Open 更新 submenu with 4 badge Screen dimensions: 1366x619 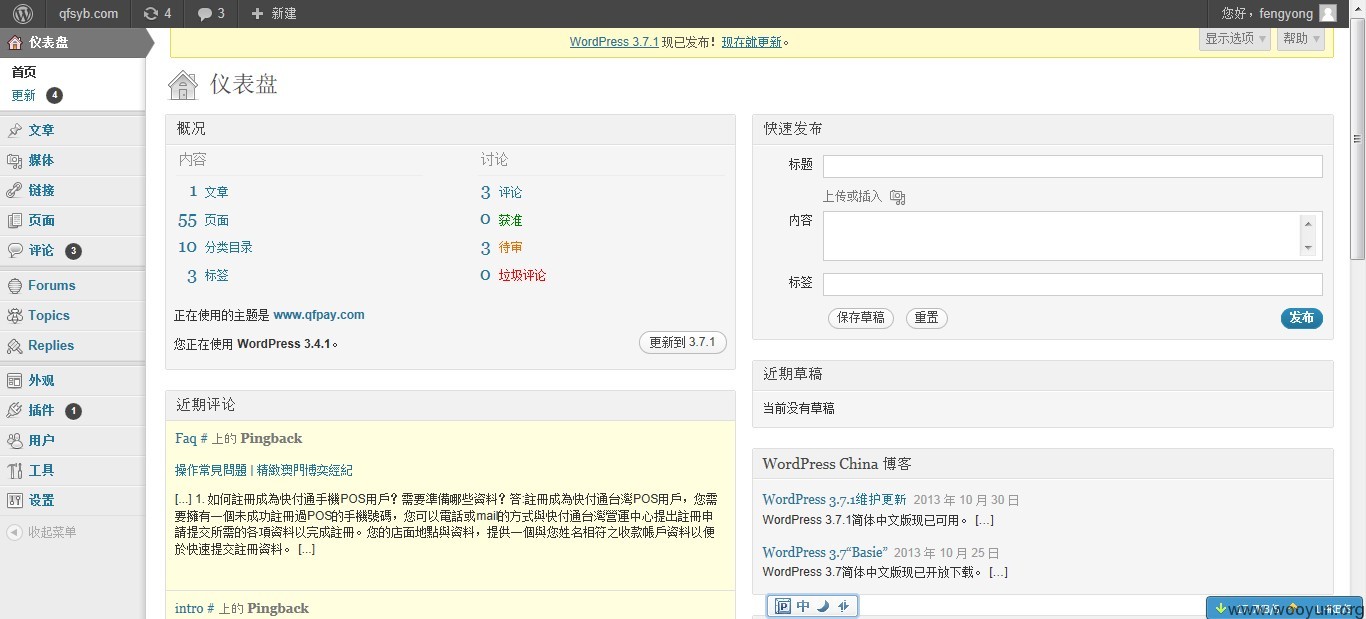[x=37, y=95]
